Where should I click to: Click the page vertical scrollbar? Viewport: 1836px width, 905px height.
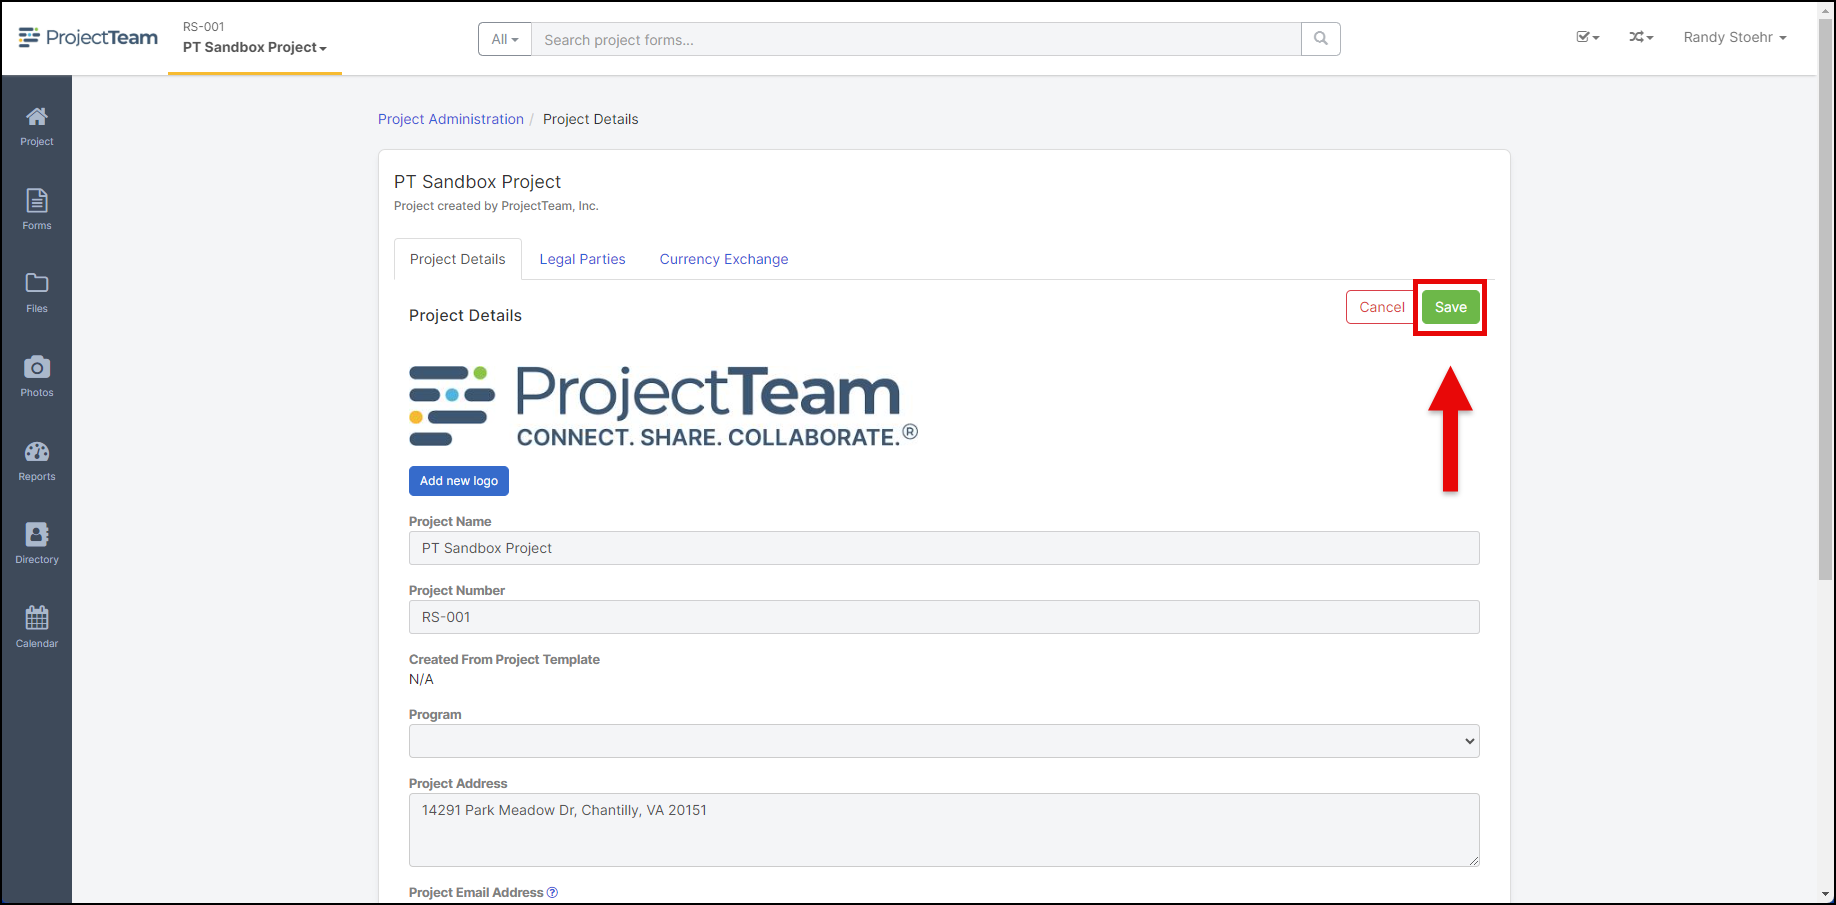click(x=1826, y=300)
